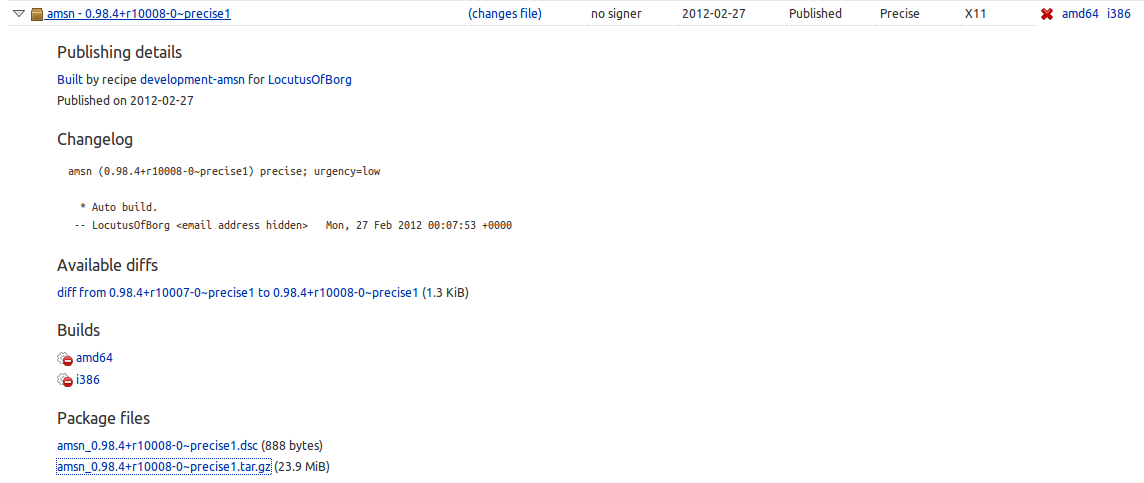Image resolution: width=1144 pixels, height=483 pixels.
Task: Open diff from r10007 to r10008 link
Action: pyautogui.click(x=238, y=293)
